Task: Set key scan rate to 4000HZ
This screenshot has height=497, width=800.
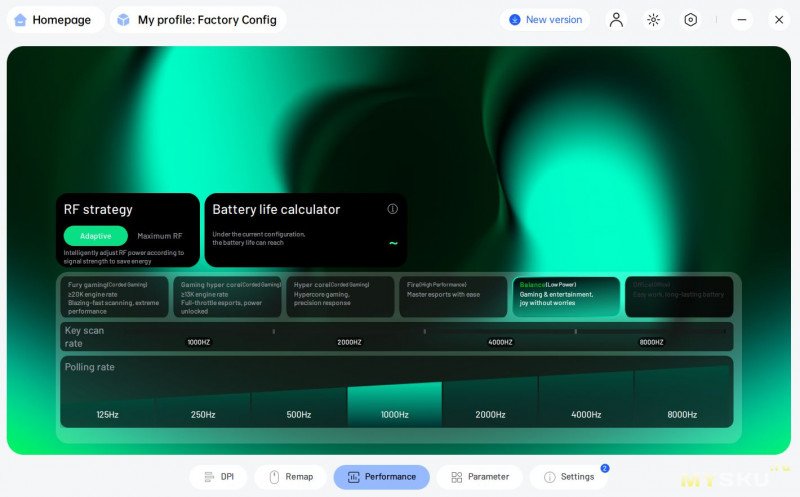Action: point(500,342)
